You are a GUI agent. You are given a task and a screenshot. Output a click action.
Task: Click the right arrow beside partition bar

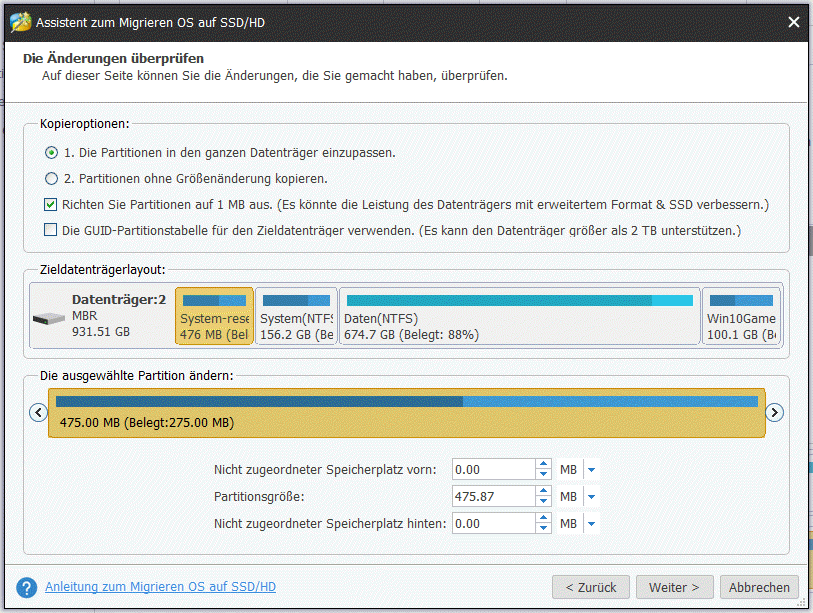click(x=774, y=412)
